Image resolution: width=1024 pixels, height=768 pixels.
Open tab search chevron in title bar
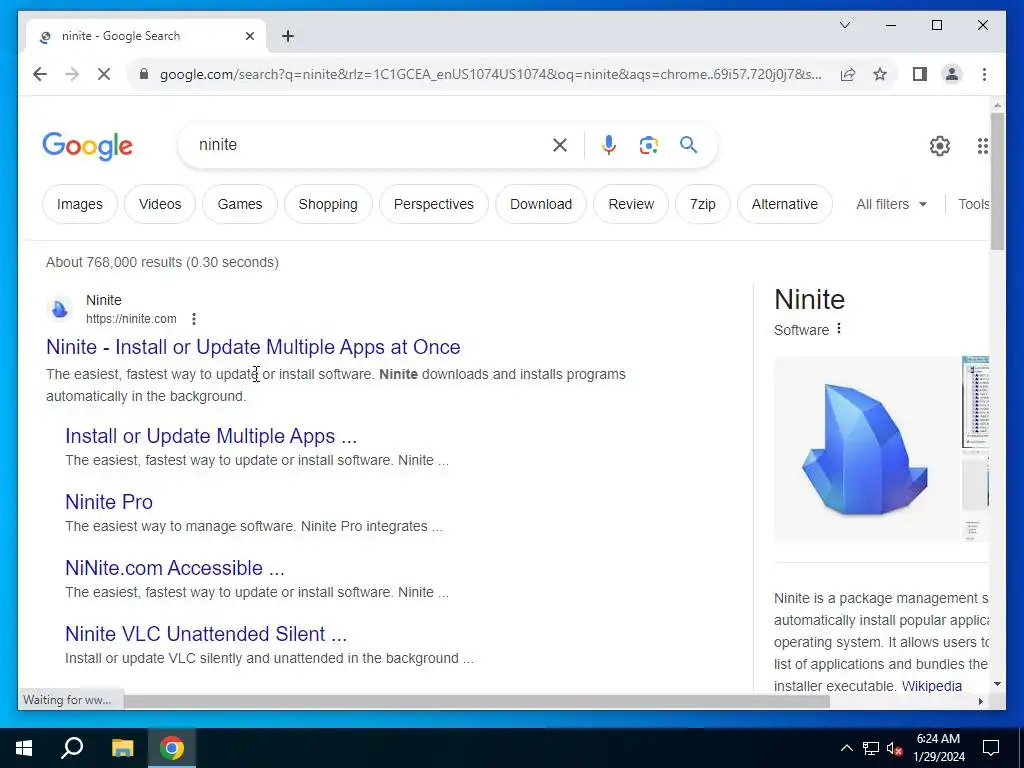pyautogui.click(x=844, y=25)
